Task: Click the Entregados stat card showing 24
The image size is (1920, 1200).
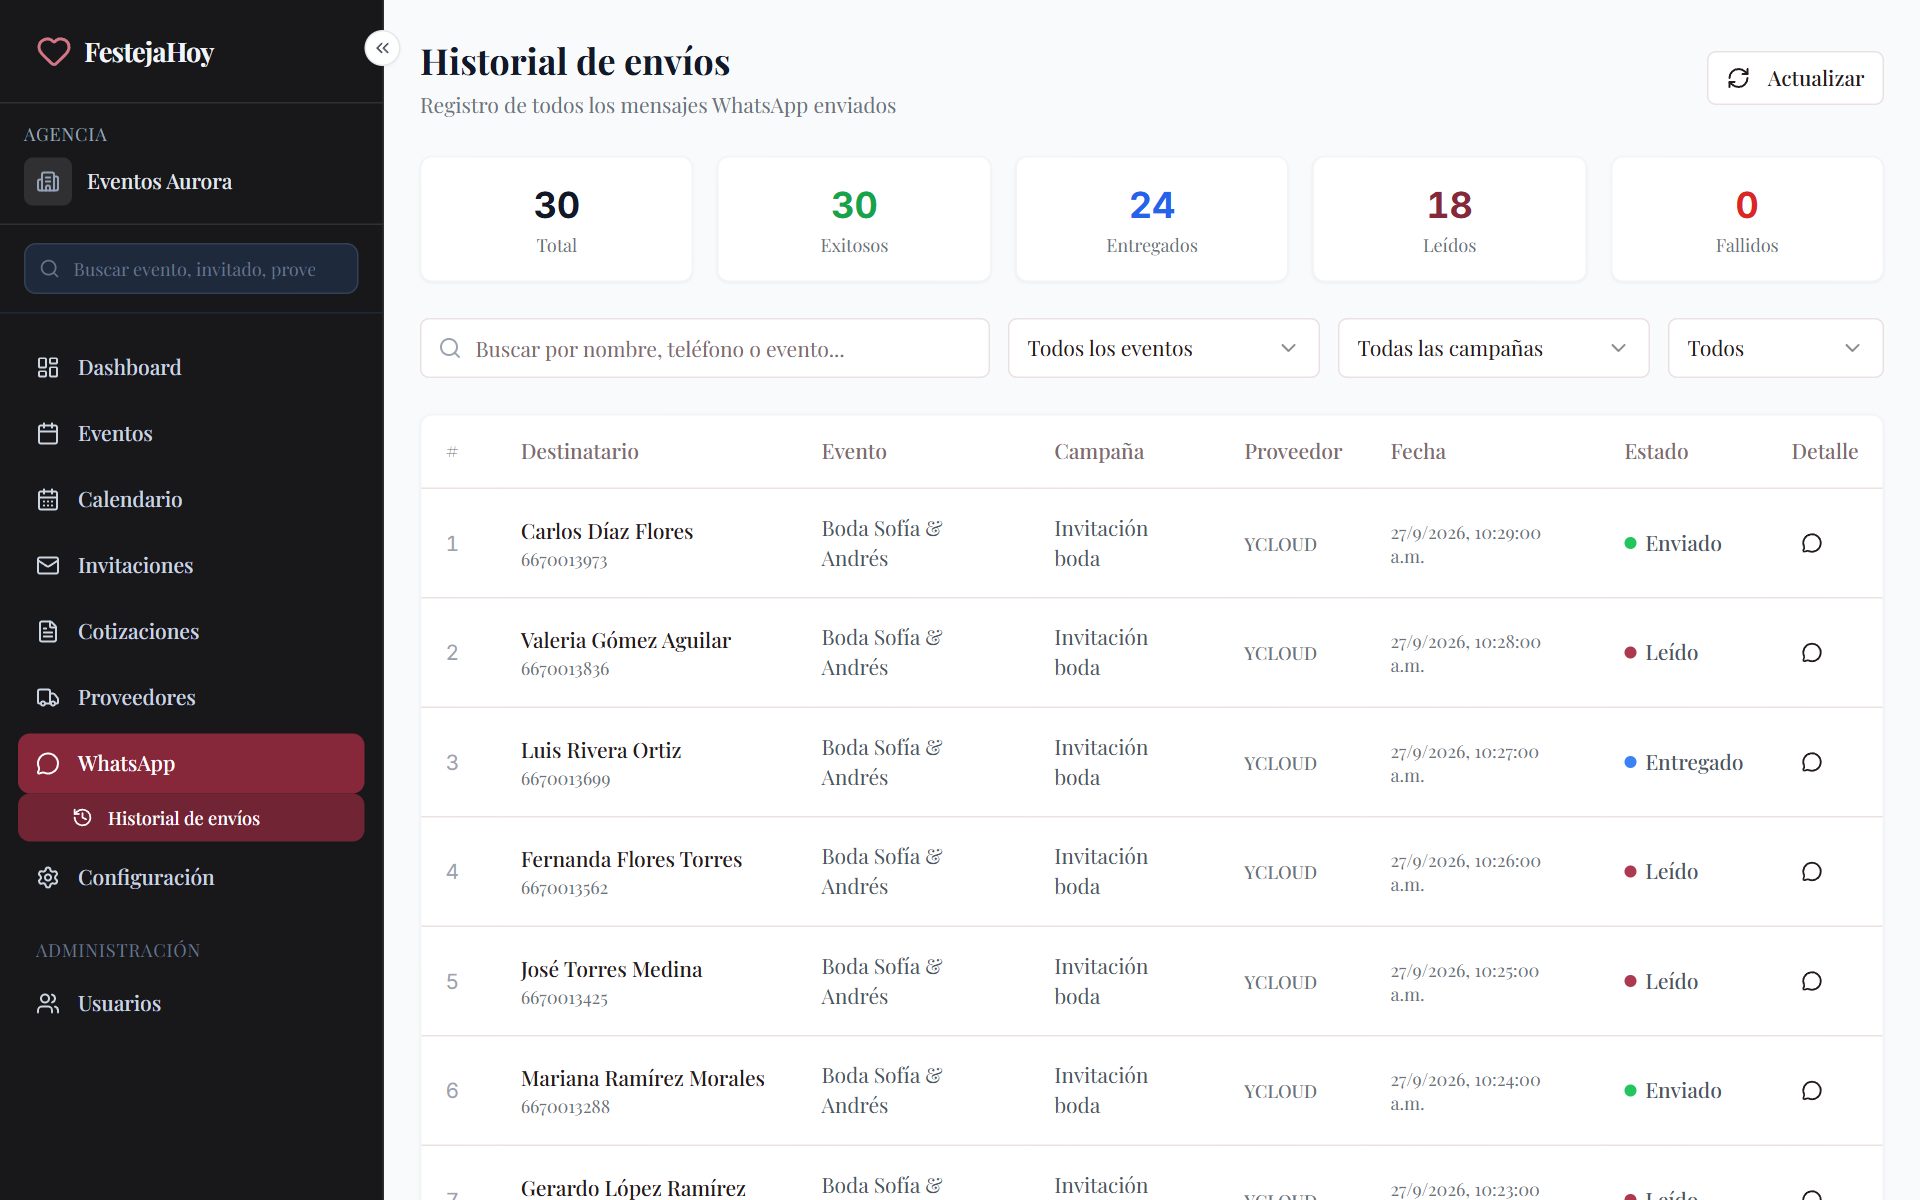Action: (x=1151, y=219)
